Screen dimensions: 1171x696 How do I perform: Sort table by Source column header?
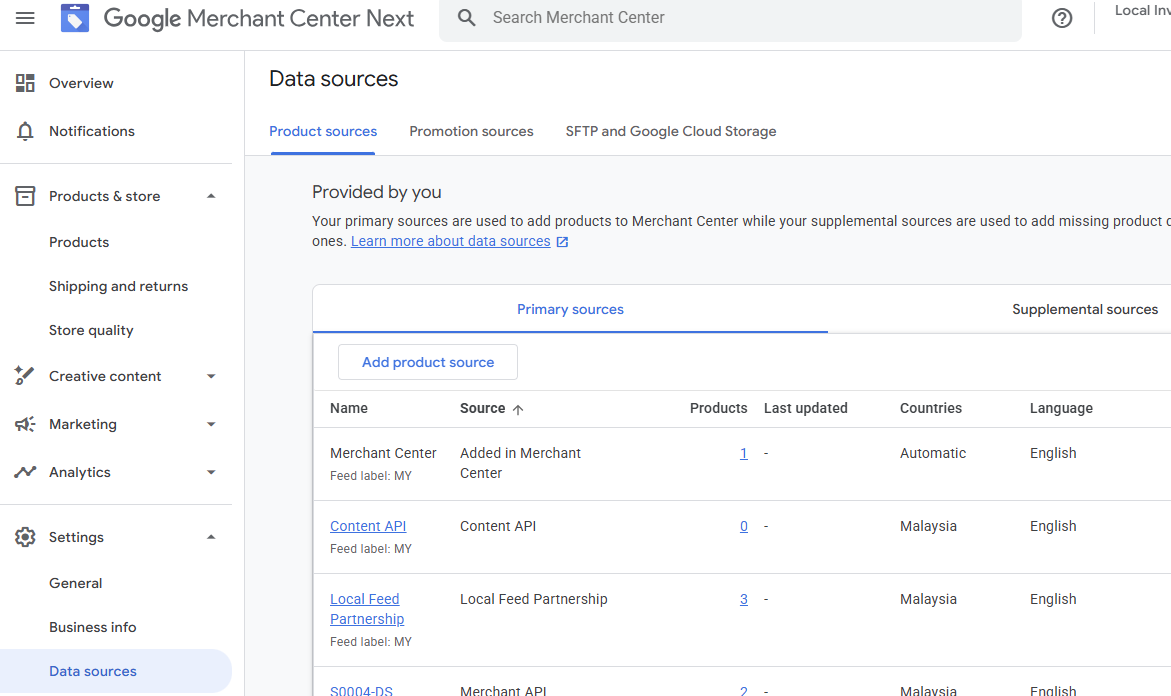point(483,408)
